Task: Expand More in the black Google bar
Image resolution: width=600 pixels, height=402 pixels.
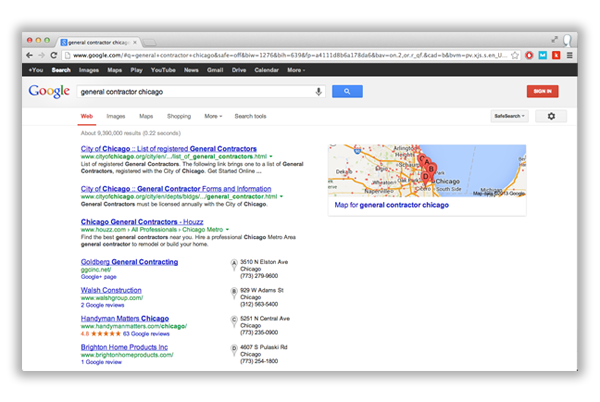Action: coord(296,70)
